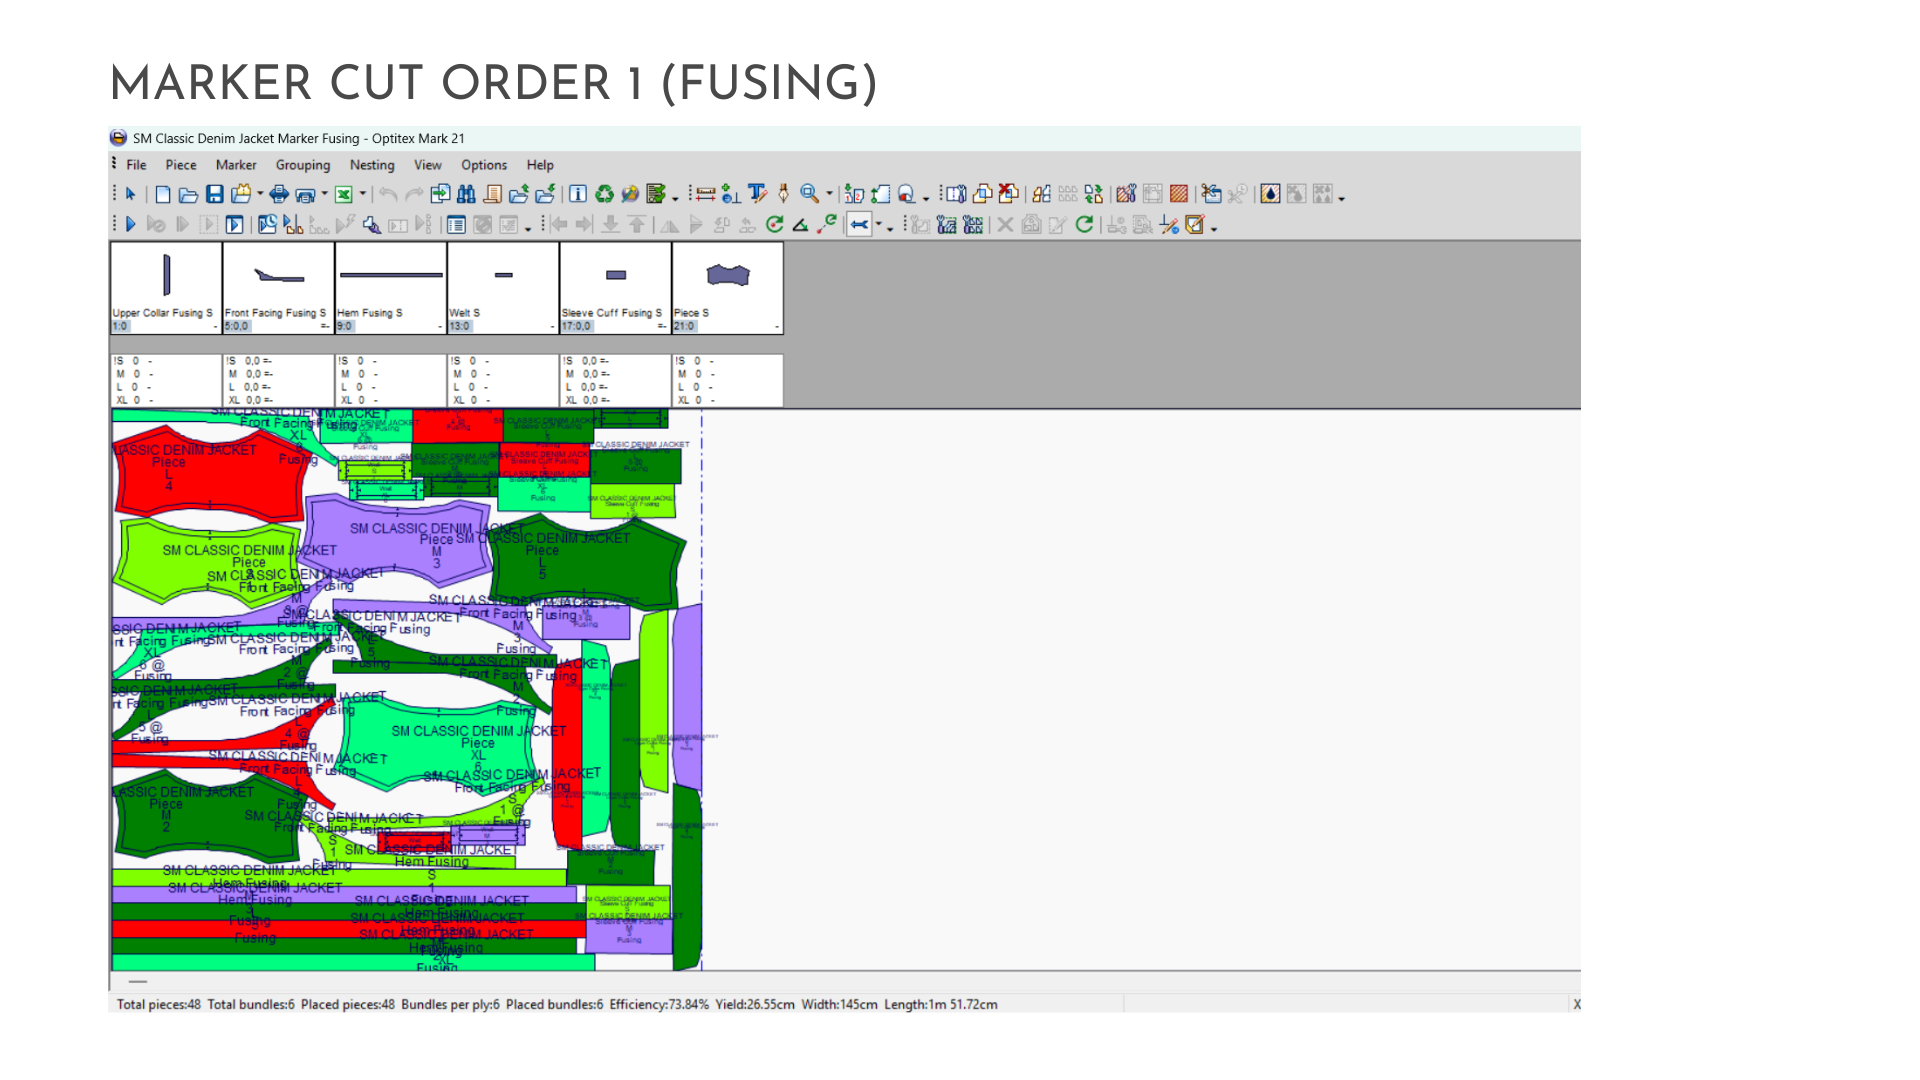
Task: Click the green recycle icon
Action: coord(604,194)
